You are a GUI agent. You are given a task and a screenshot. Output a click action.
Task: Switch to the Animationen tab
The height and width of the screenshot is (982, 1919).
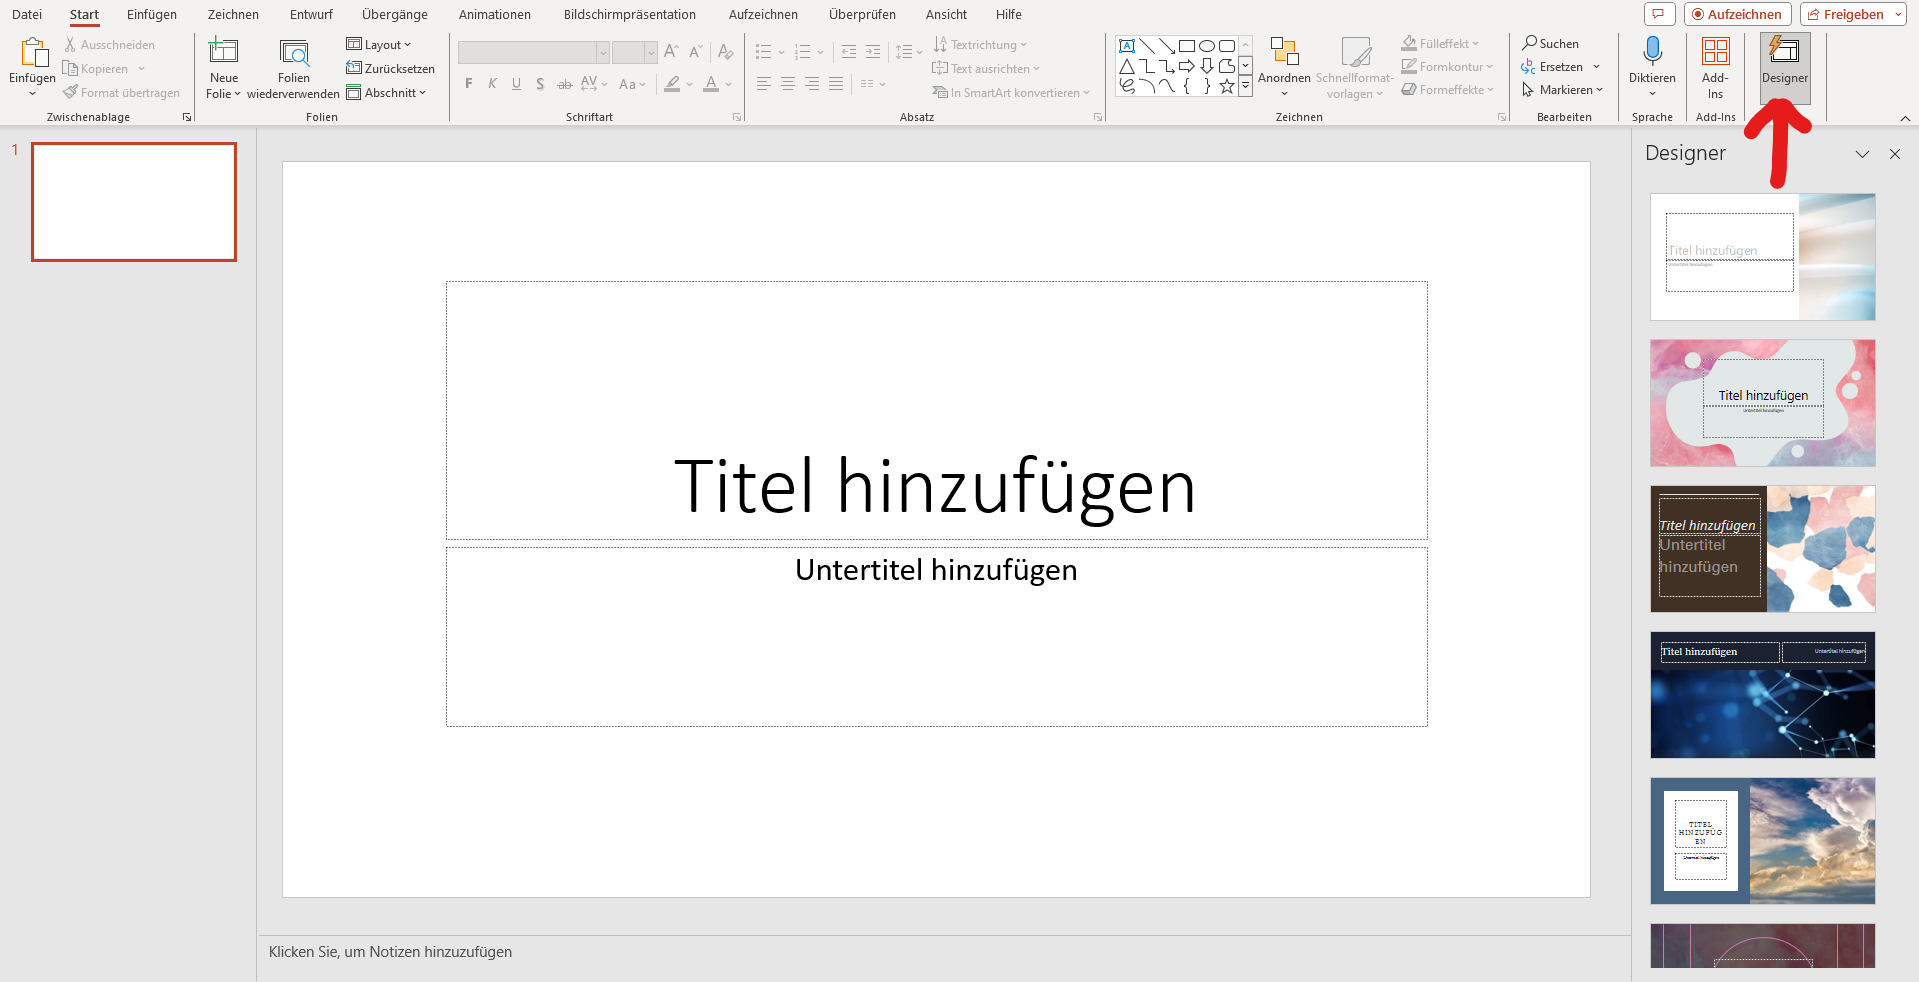[x=495, y=15]
